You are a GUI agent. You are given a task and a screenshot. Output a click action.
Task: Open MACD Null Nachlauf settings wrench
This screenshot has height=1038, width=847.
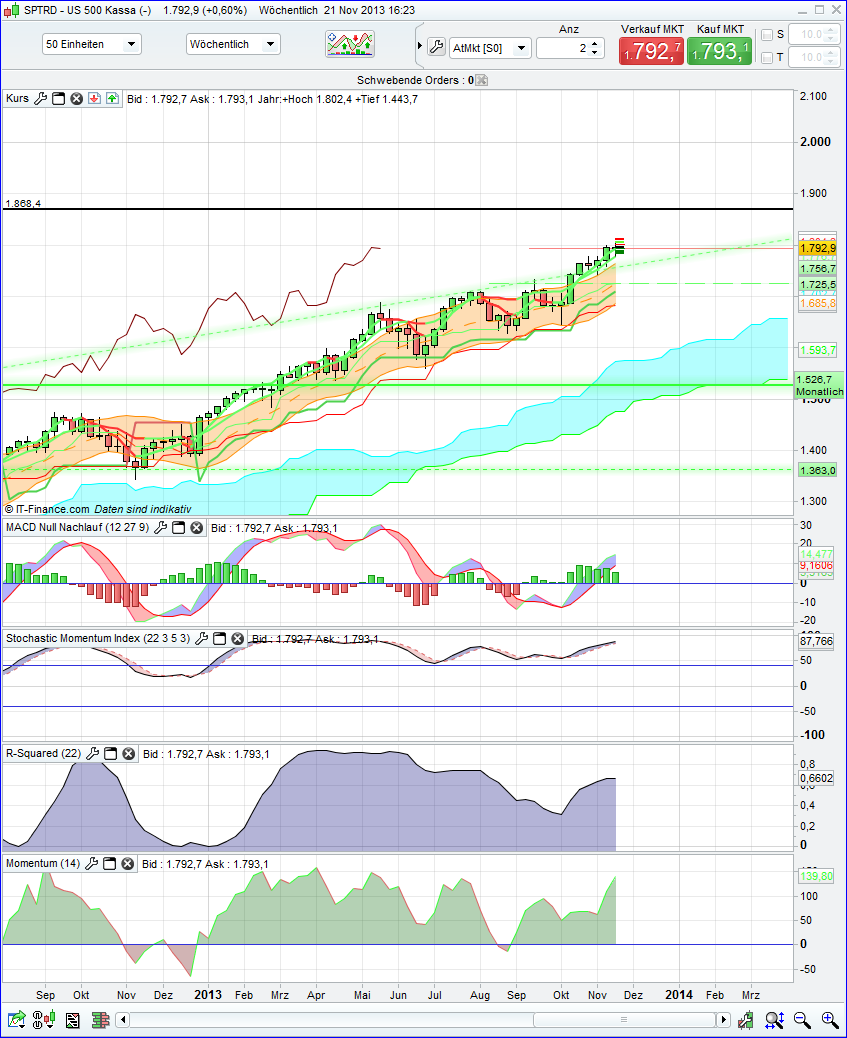[157, 527]
